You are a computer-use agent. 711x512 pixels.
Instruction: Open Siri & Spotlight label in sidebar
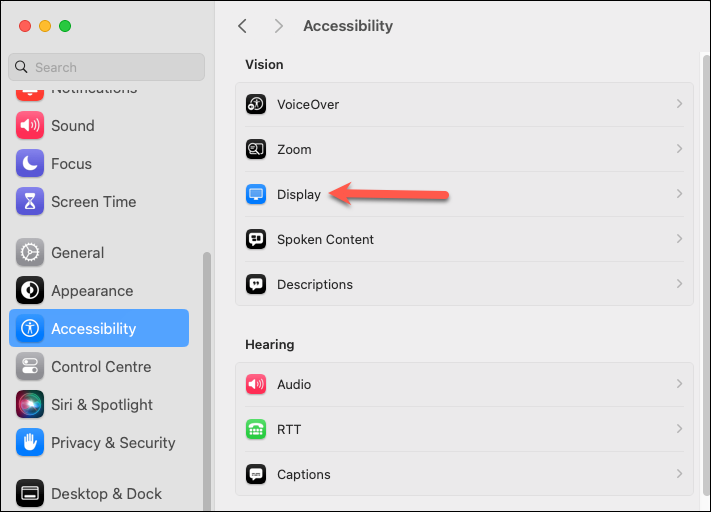[102, 405]
